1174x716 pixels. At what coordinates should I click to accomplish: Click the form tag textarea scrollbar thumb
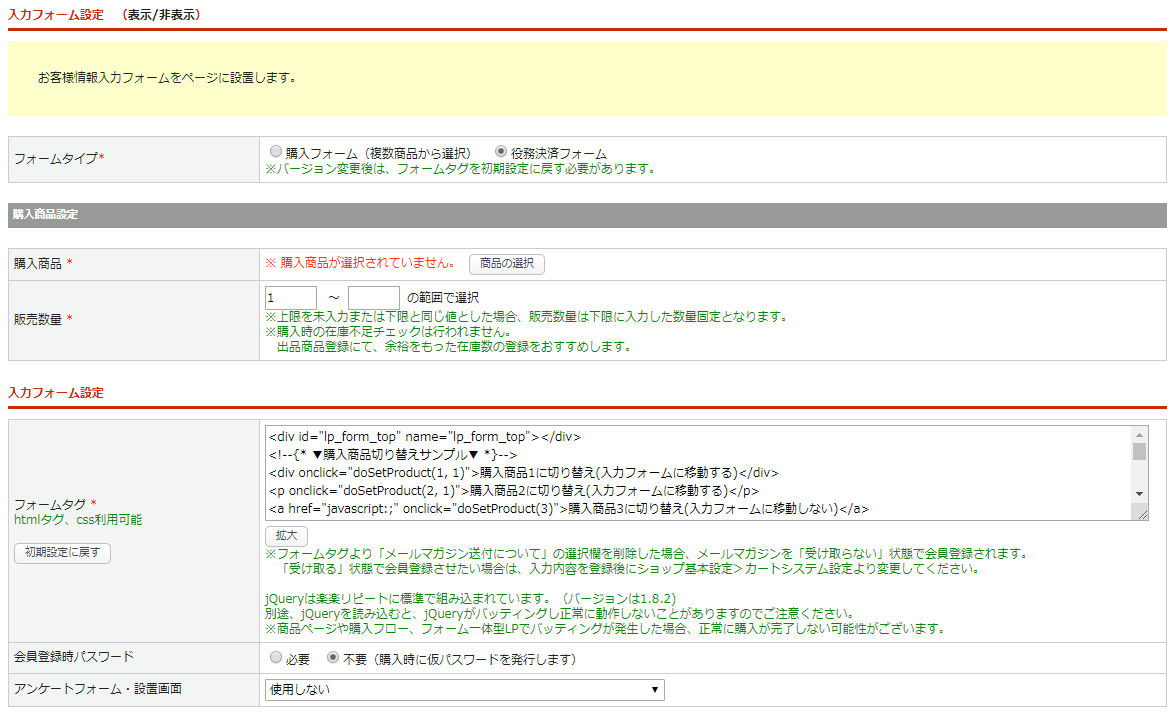pos(1139,452)
